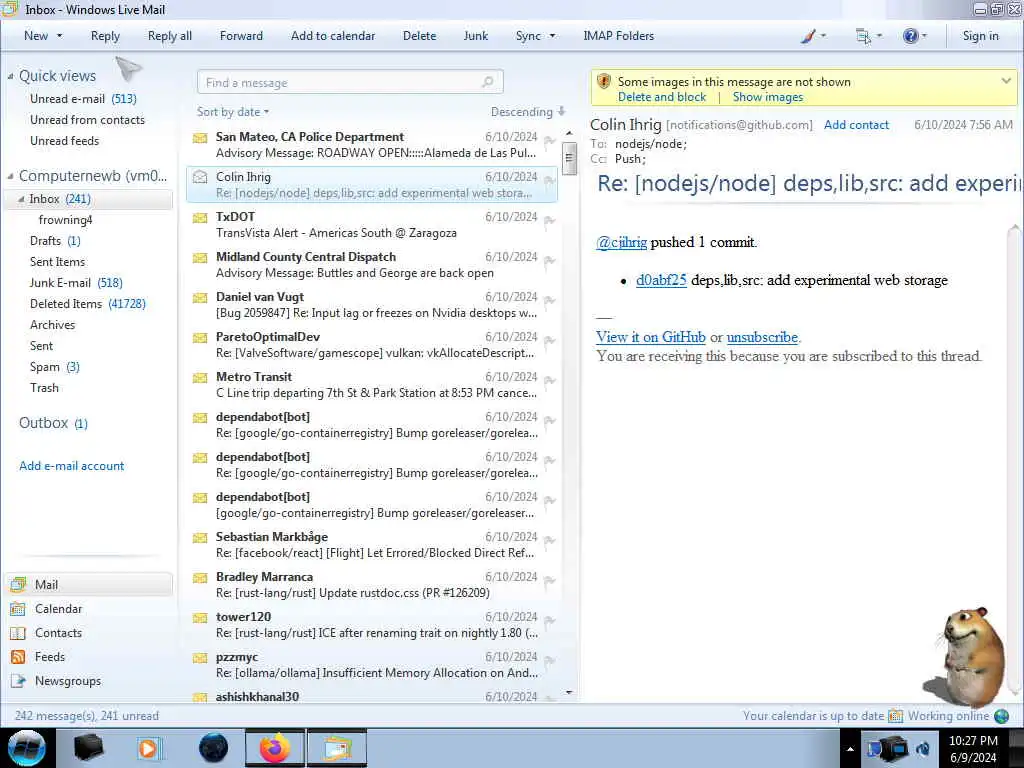Viewport: 1024px width, 768px height.
Task: Click the message list scrollbar thumb
Action: [x=569, y=157]
